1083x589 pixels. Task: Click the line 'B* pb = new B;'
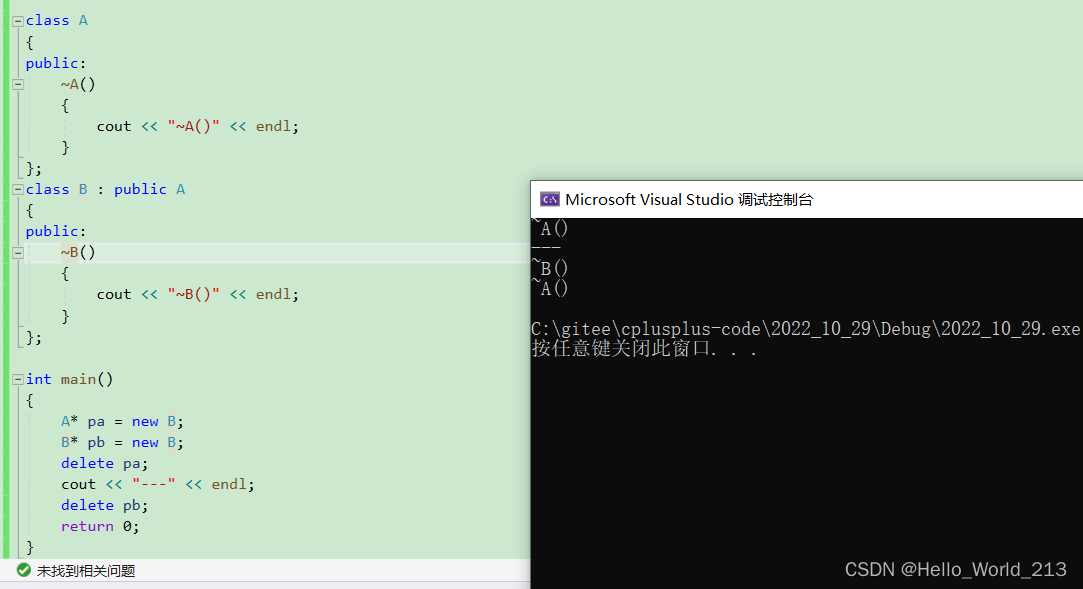point(122,442)
